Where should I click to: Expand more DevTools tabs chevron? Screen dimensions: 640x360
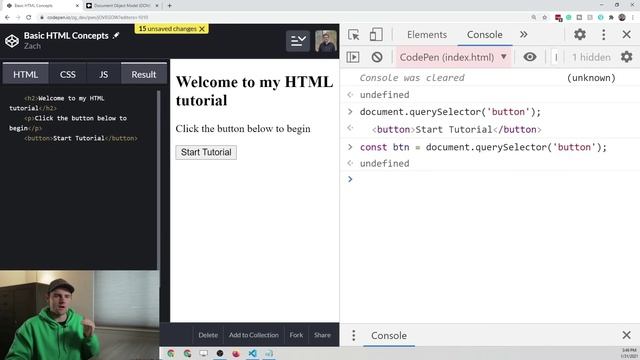pyautogui.click(x=524, y=35)
